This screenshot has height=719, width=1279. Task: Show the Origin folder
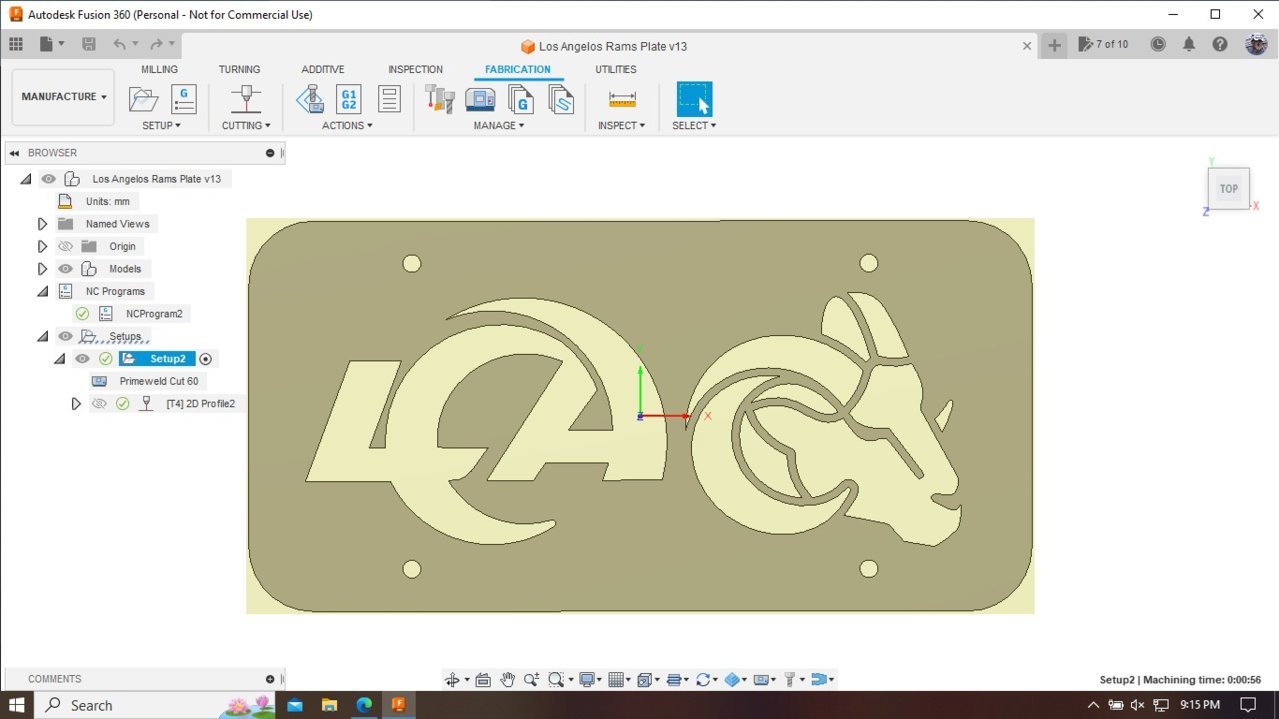click(x=66, y=246)
